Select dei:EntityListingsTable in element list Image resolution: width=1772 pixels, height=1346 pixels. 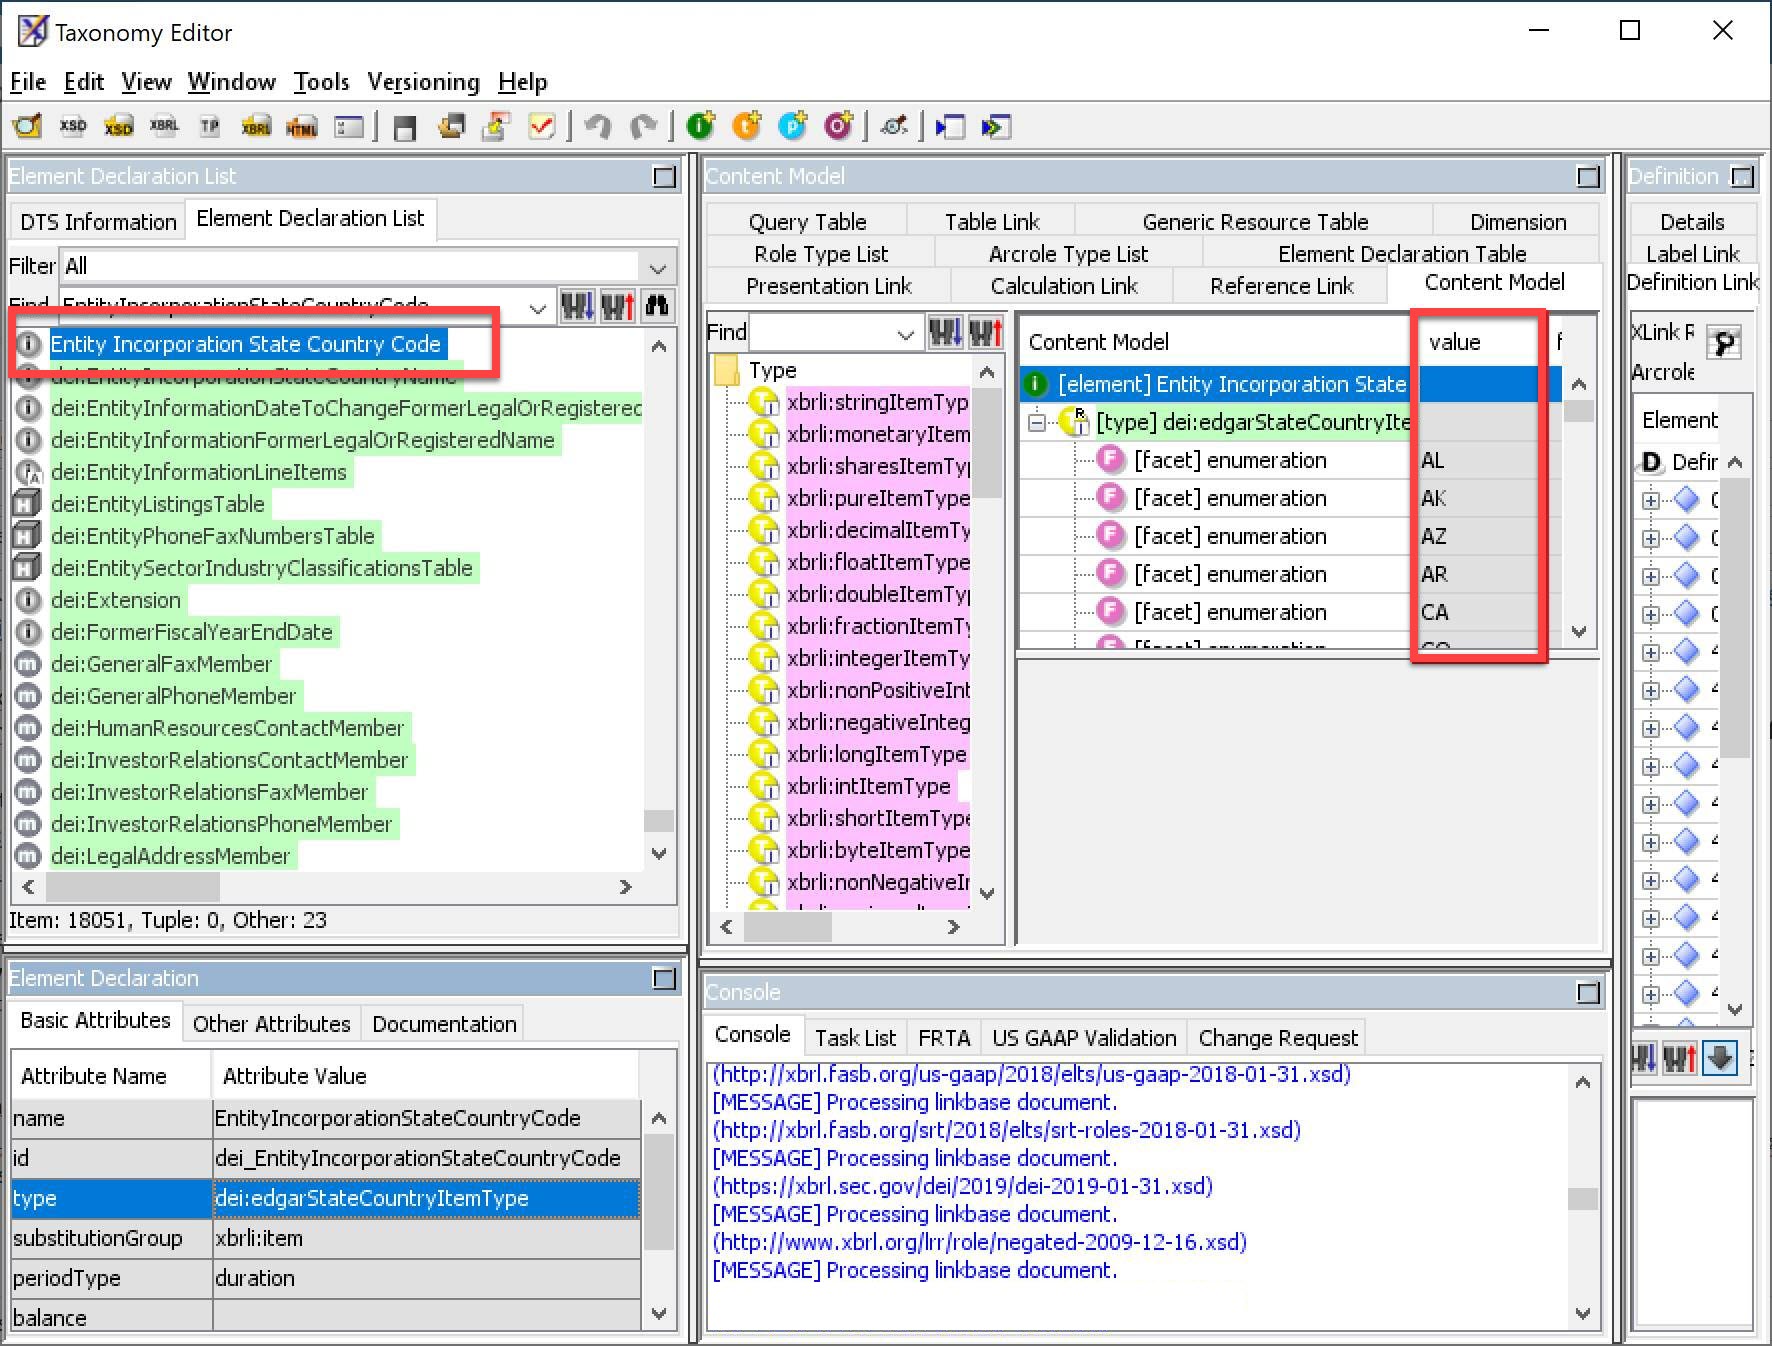[158, 504]
